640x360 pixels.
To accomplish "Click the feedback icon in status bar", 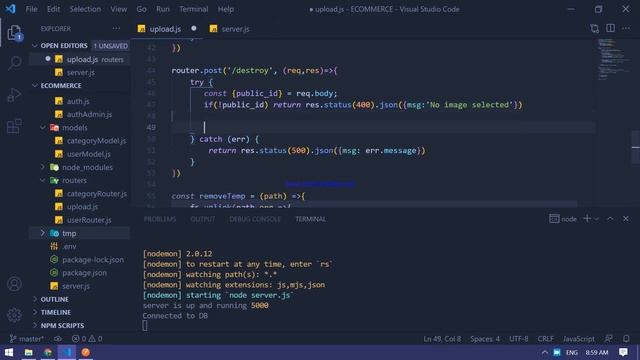I will coord(609,339).
